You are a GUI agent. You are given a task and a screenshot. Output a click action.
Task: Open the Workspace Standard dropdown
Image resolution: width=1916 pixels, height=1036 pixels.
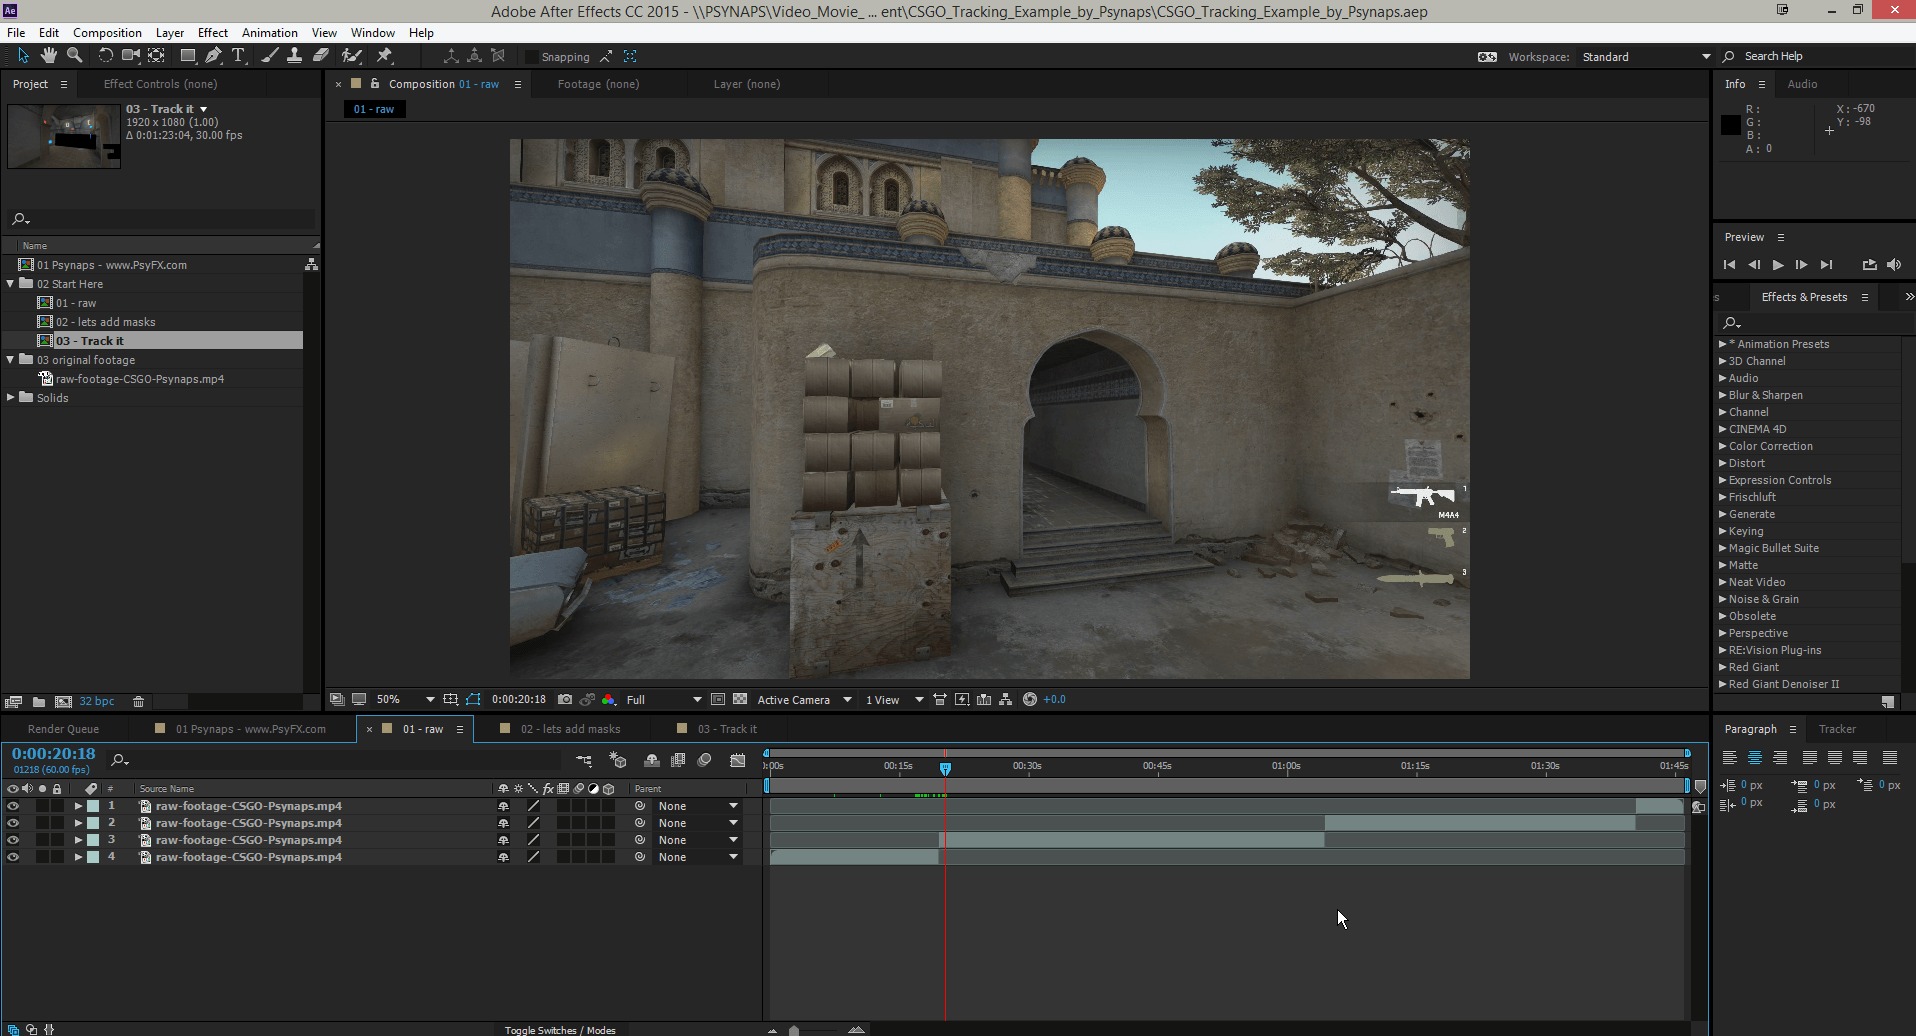(x=1646, y=57)
